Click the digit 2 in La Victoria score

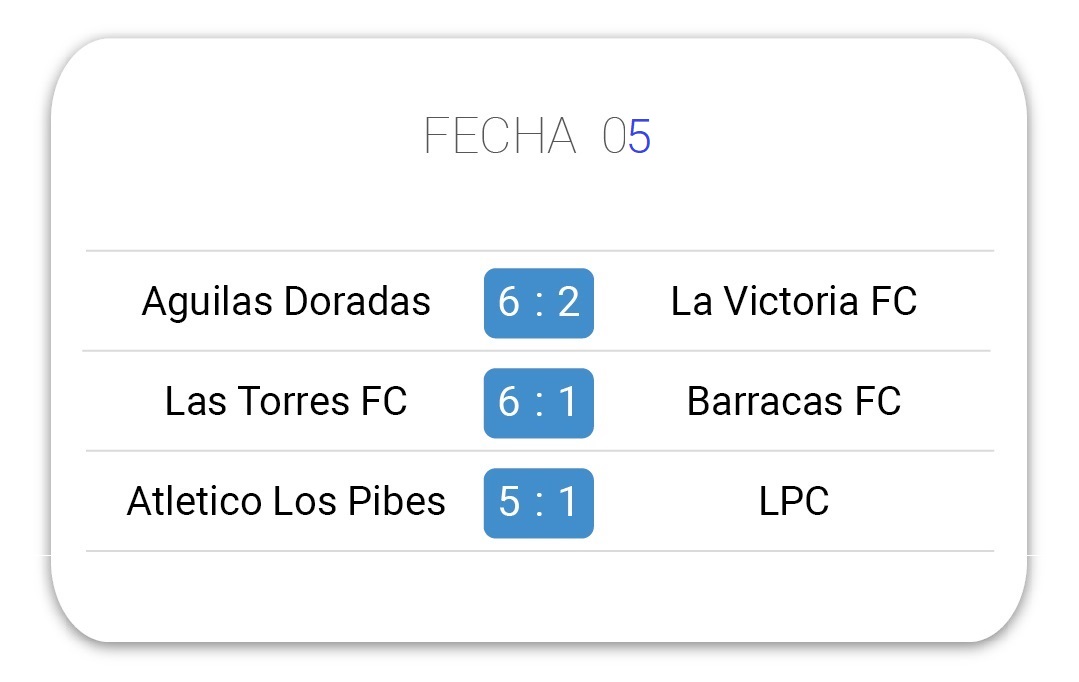click(x=569, y=302)
